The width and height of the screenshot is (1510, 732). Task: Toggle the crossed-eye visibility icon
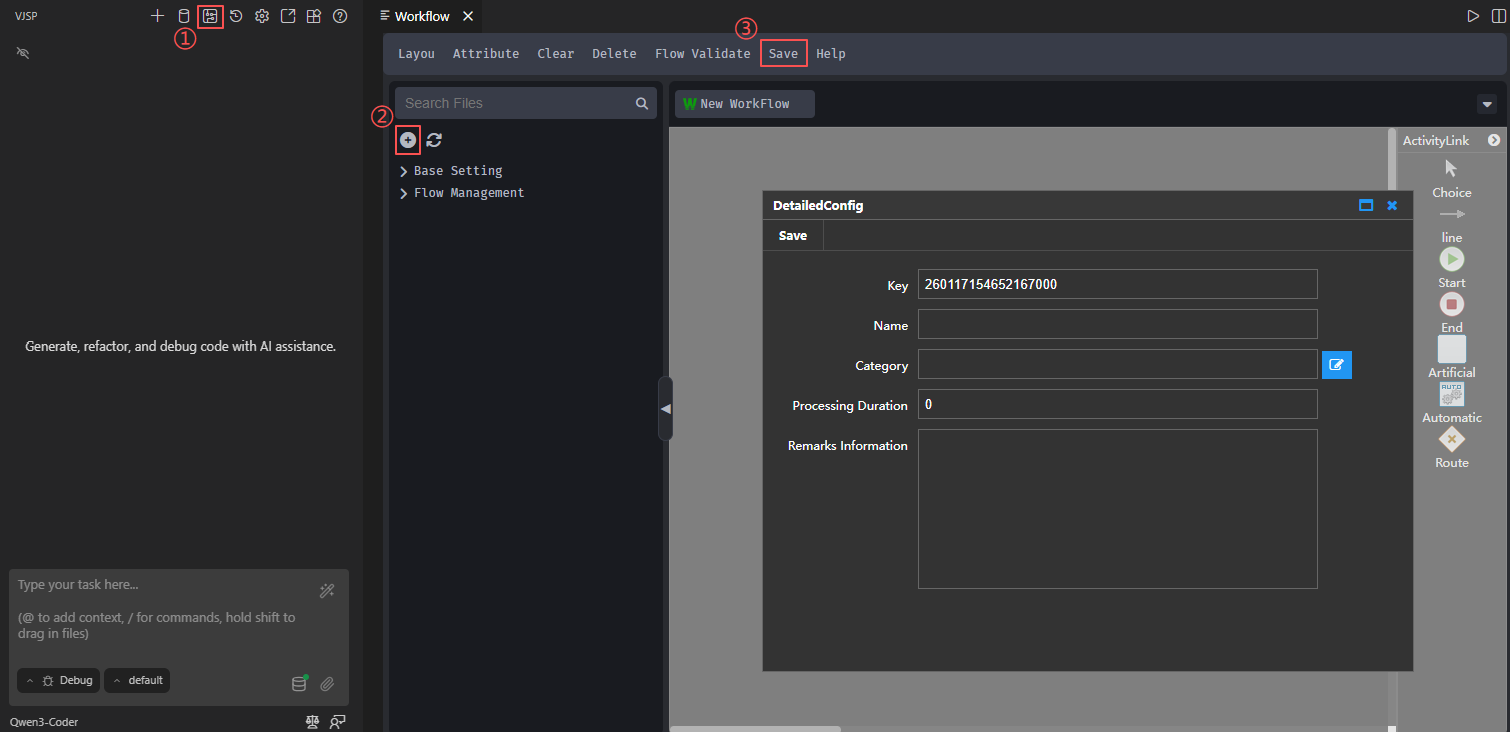coord(23,52)
